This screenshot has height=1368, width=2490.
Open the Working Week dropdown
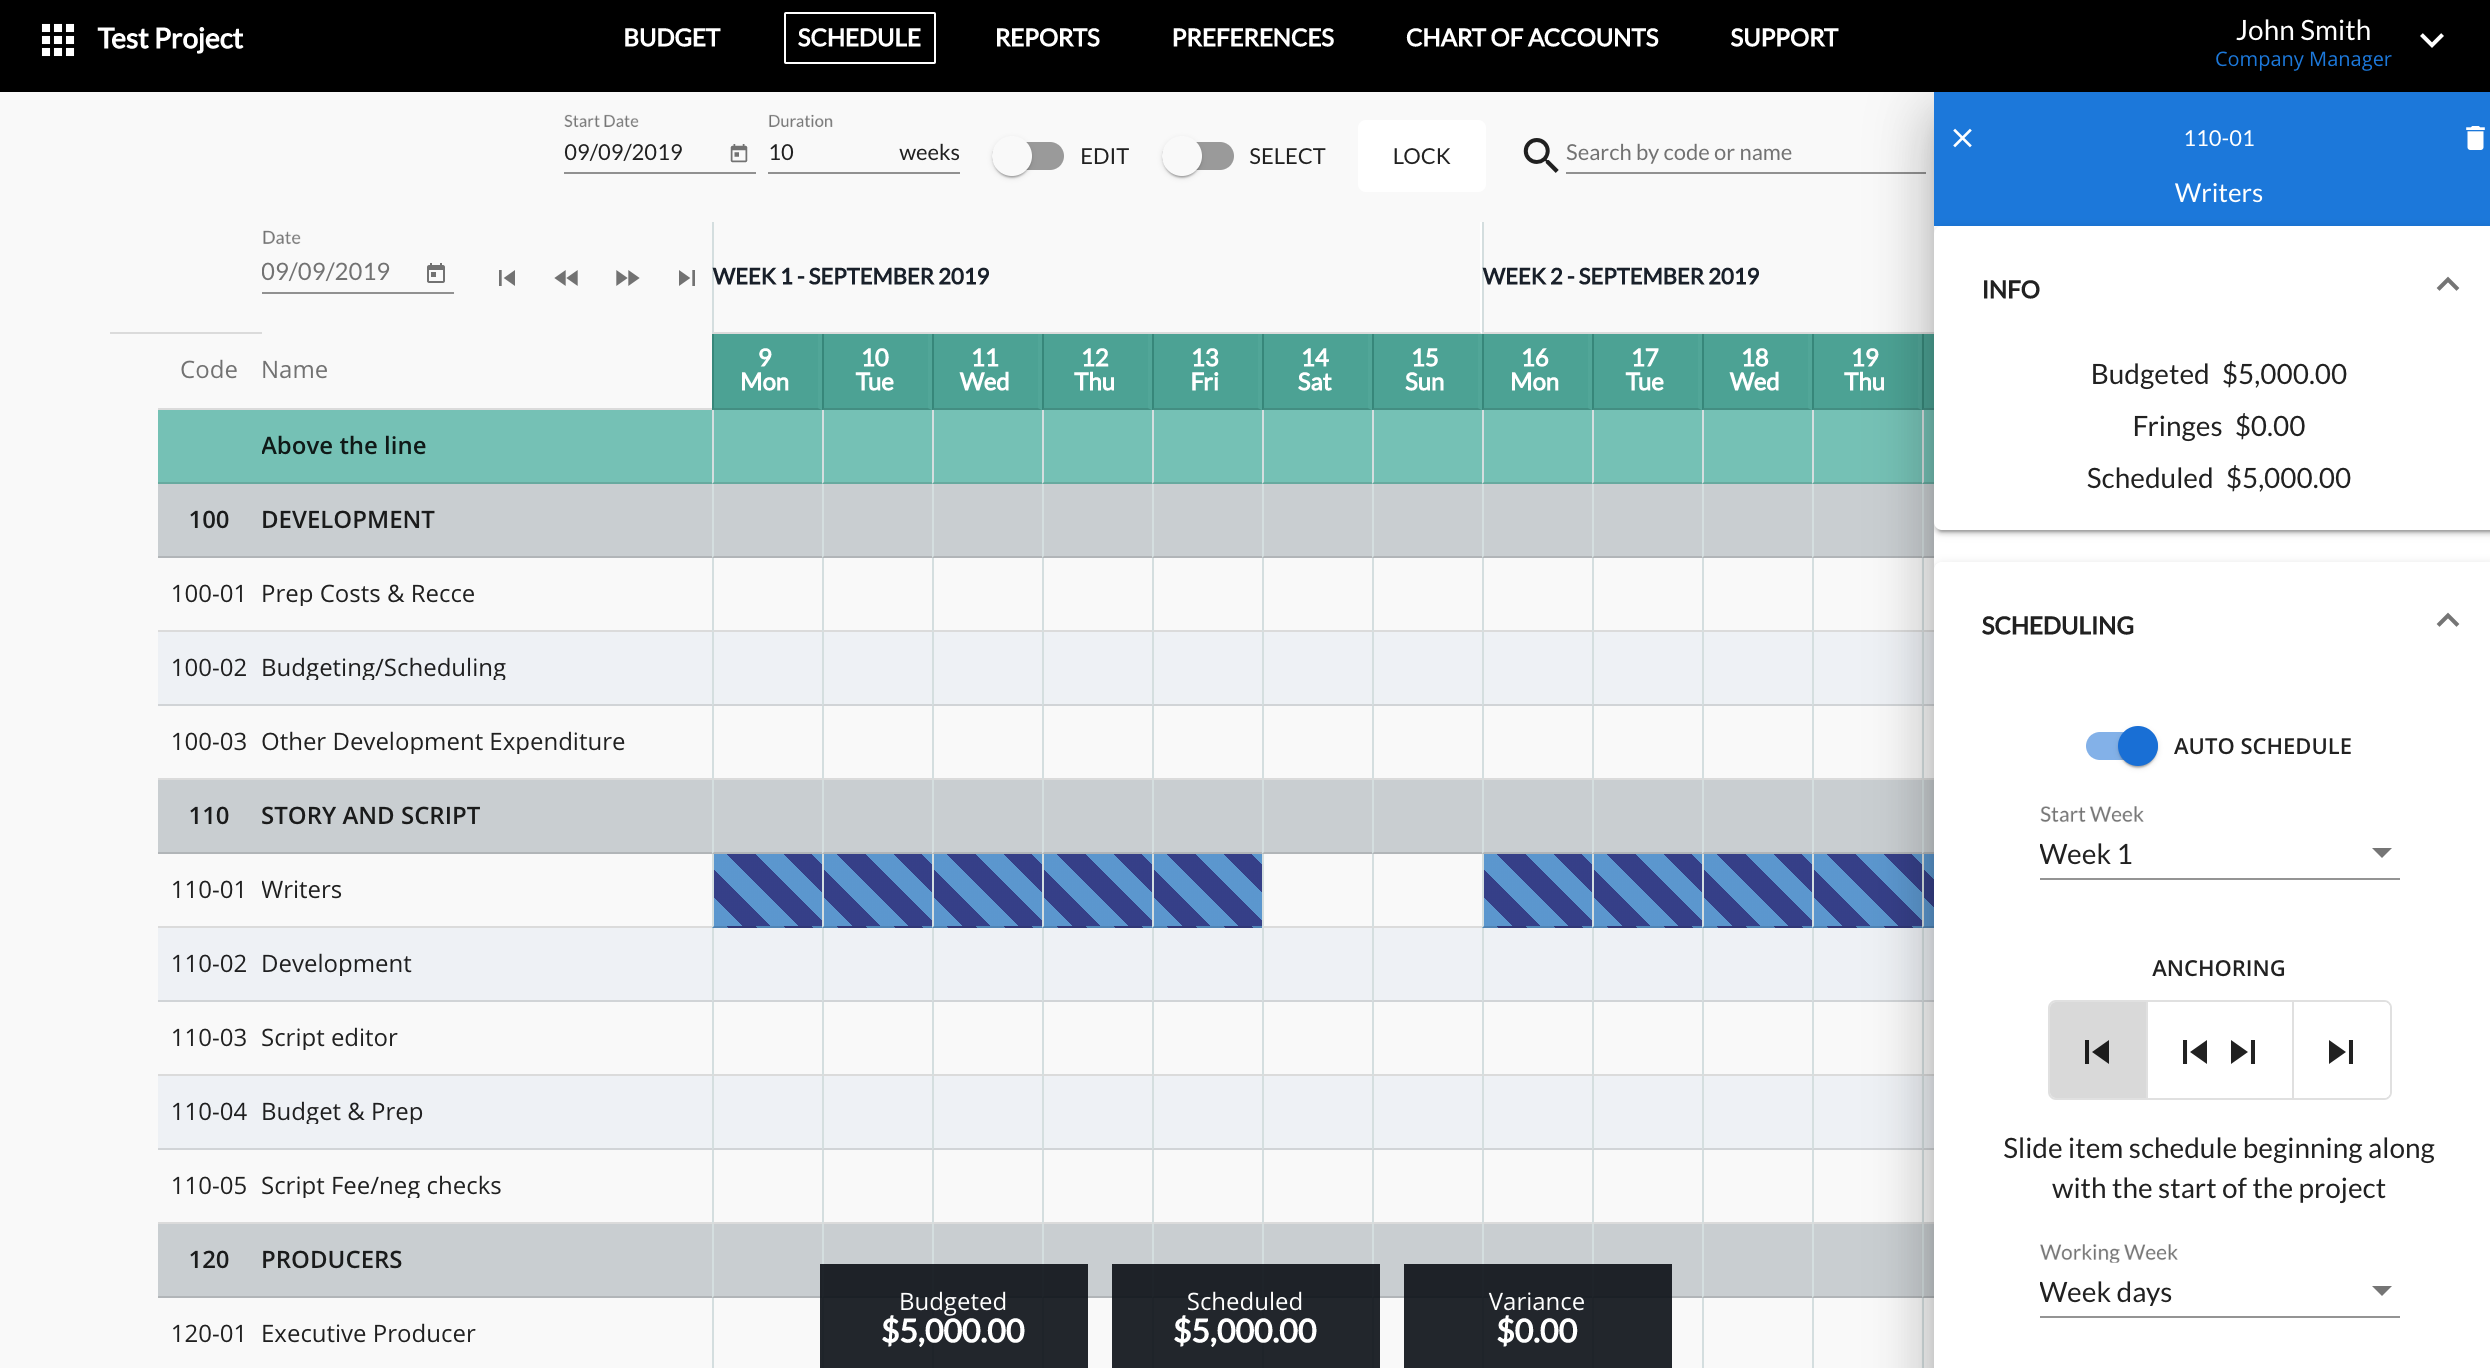(2218, 1292)
